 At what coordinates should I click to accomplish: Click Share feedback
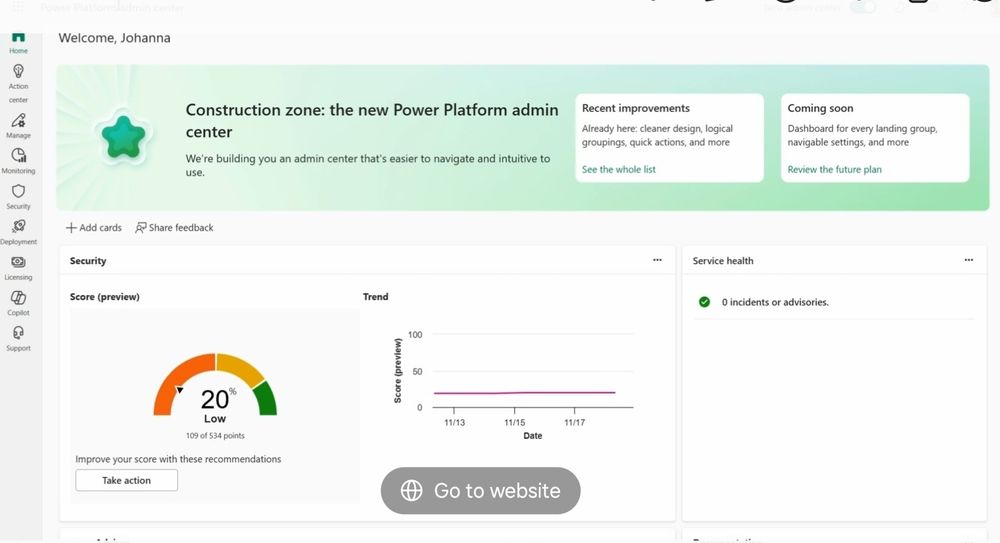coord(174,228)
